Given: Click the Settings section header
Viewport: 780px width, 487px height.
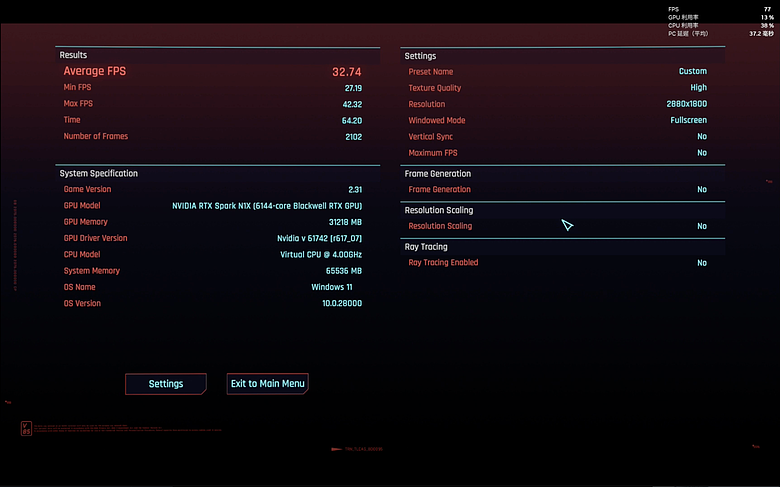Looking at the screenshot, I should point(420,56).
